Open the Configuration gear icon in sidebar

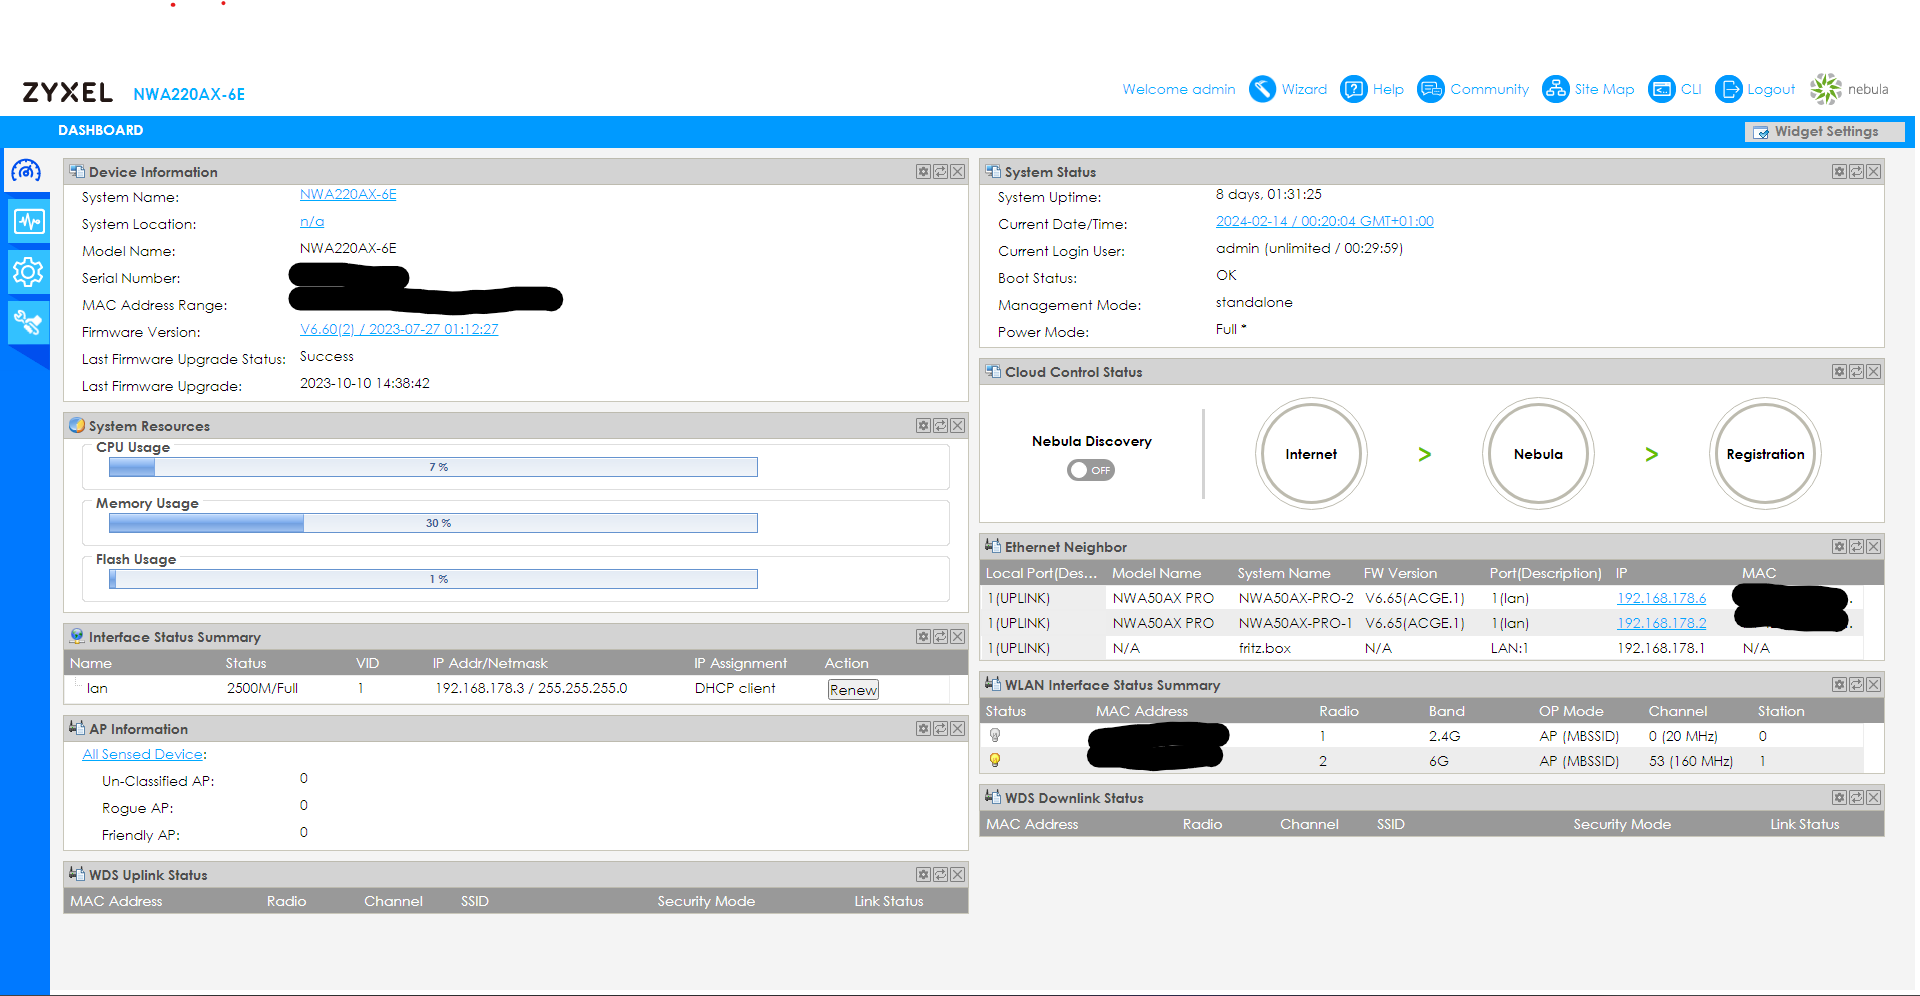click(29, 271)
